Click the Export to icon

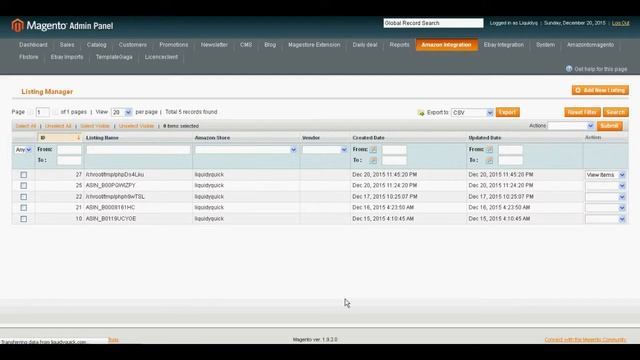421,113
